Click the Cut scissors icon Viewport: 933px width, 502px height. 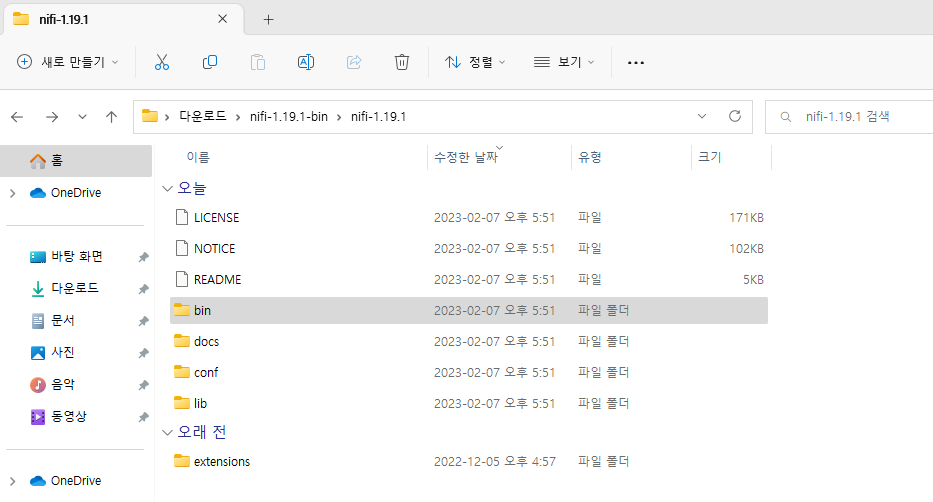[x=162, y=62]
